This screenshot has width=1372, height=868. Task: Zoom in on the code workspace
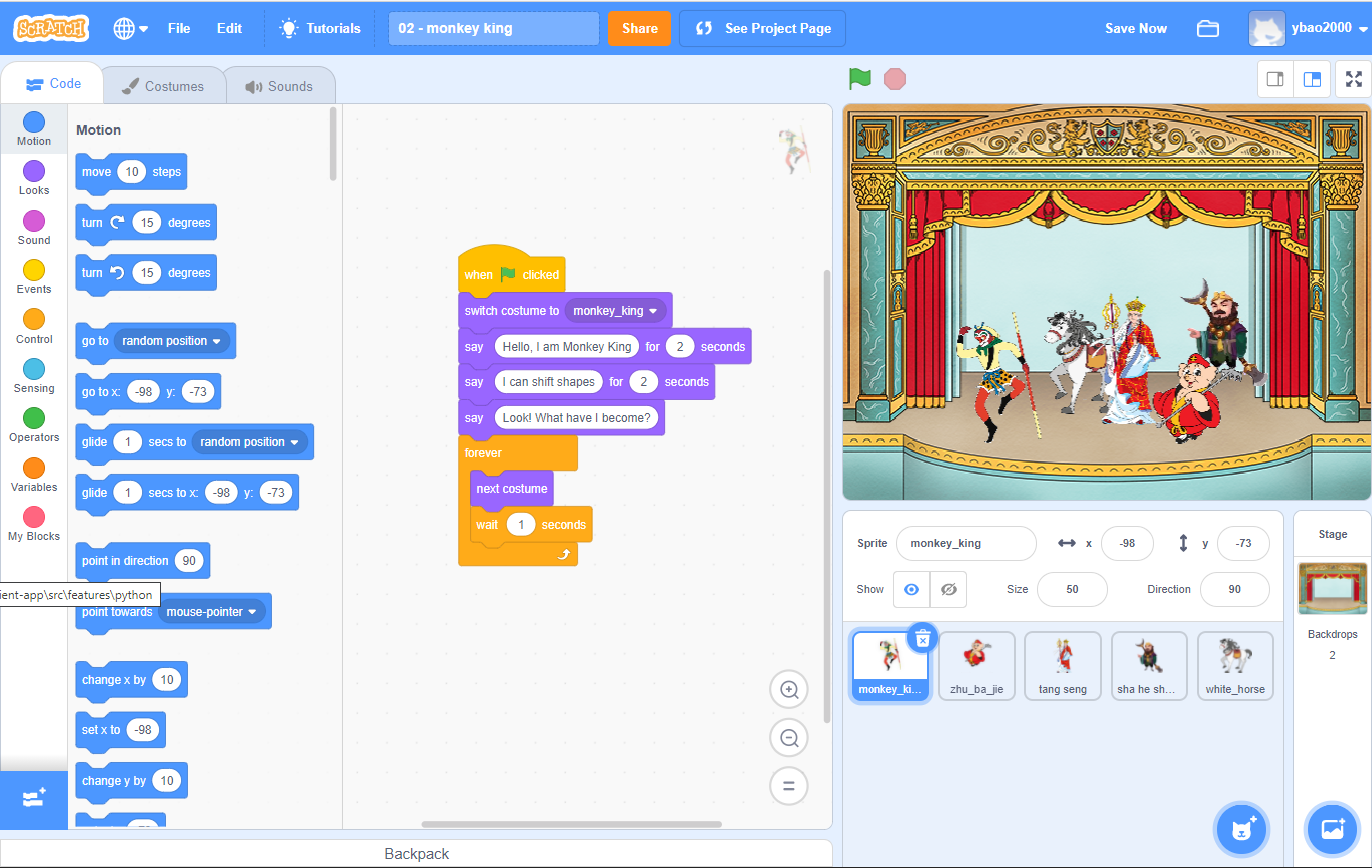tap(789, 690)
